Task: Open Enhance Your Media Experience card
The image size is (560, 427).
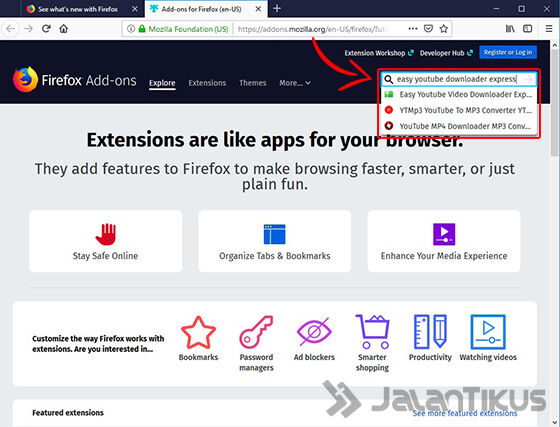Action: pyautogui.click(x=444, y=241)
